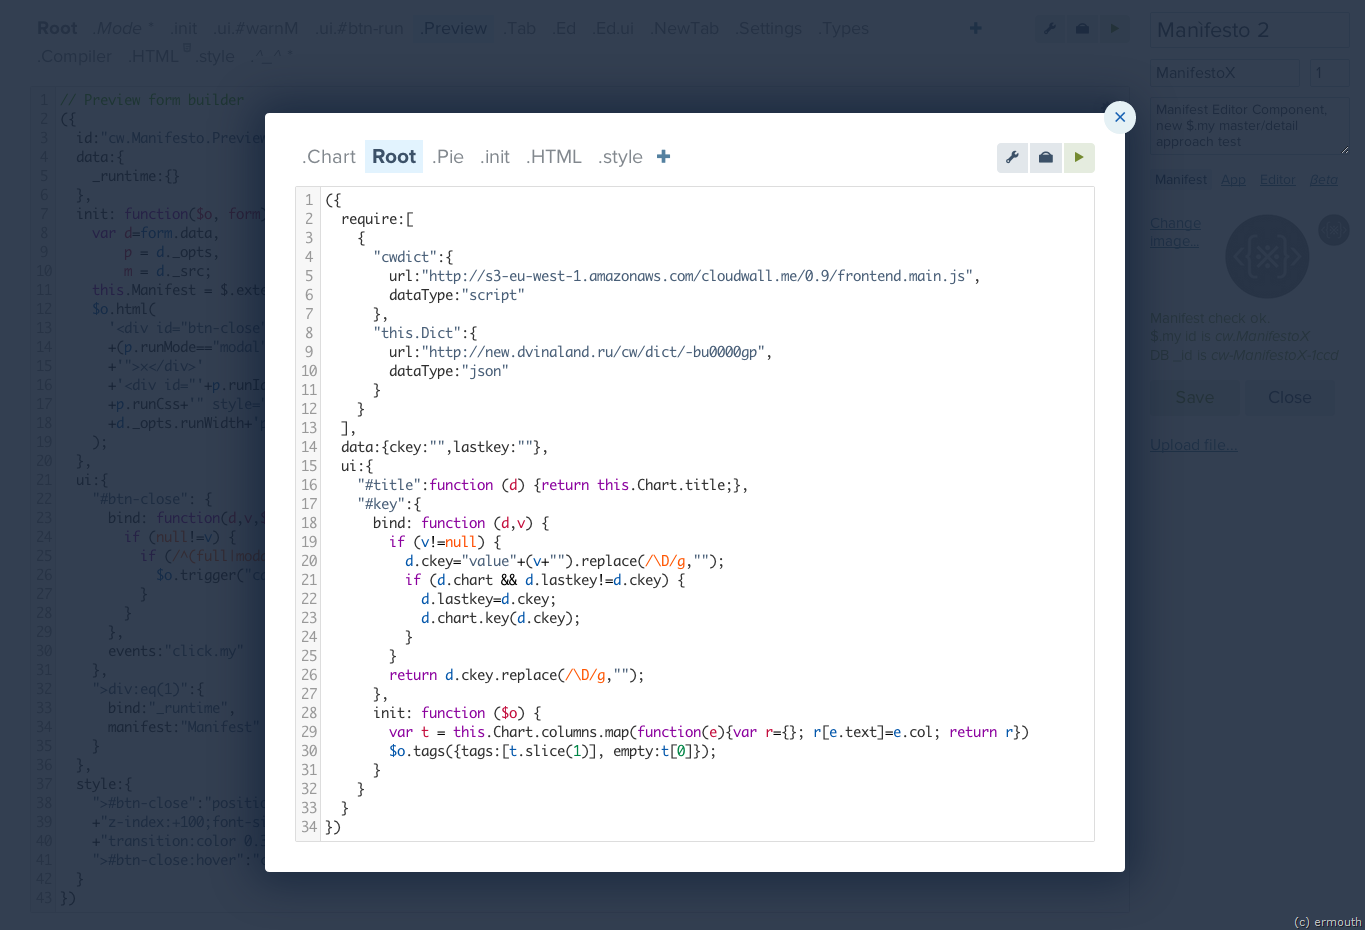The image size is (1365, 930).
Task: Click inside the modal code editor on line 14
Action: (x=707, y=447)
